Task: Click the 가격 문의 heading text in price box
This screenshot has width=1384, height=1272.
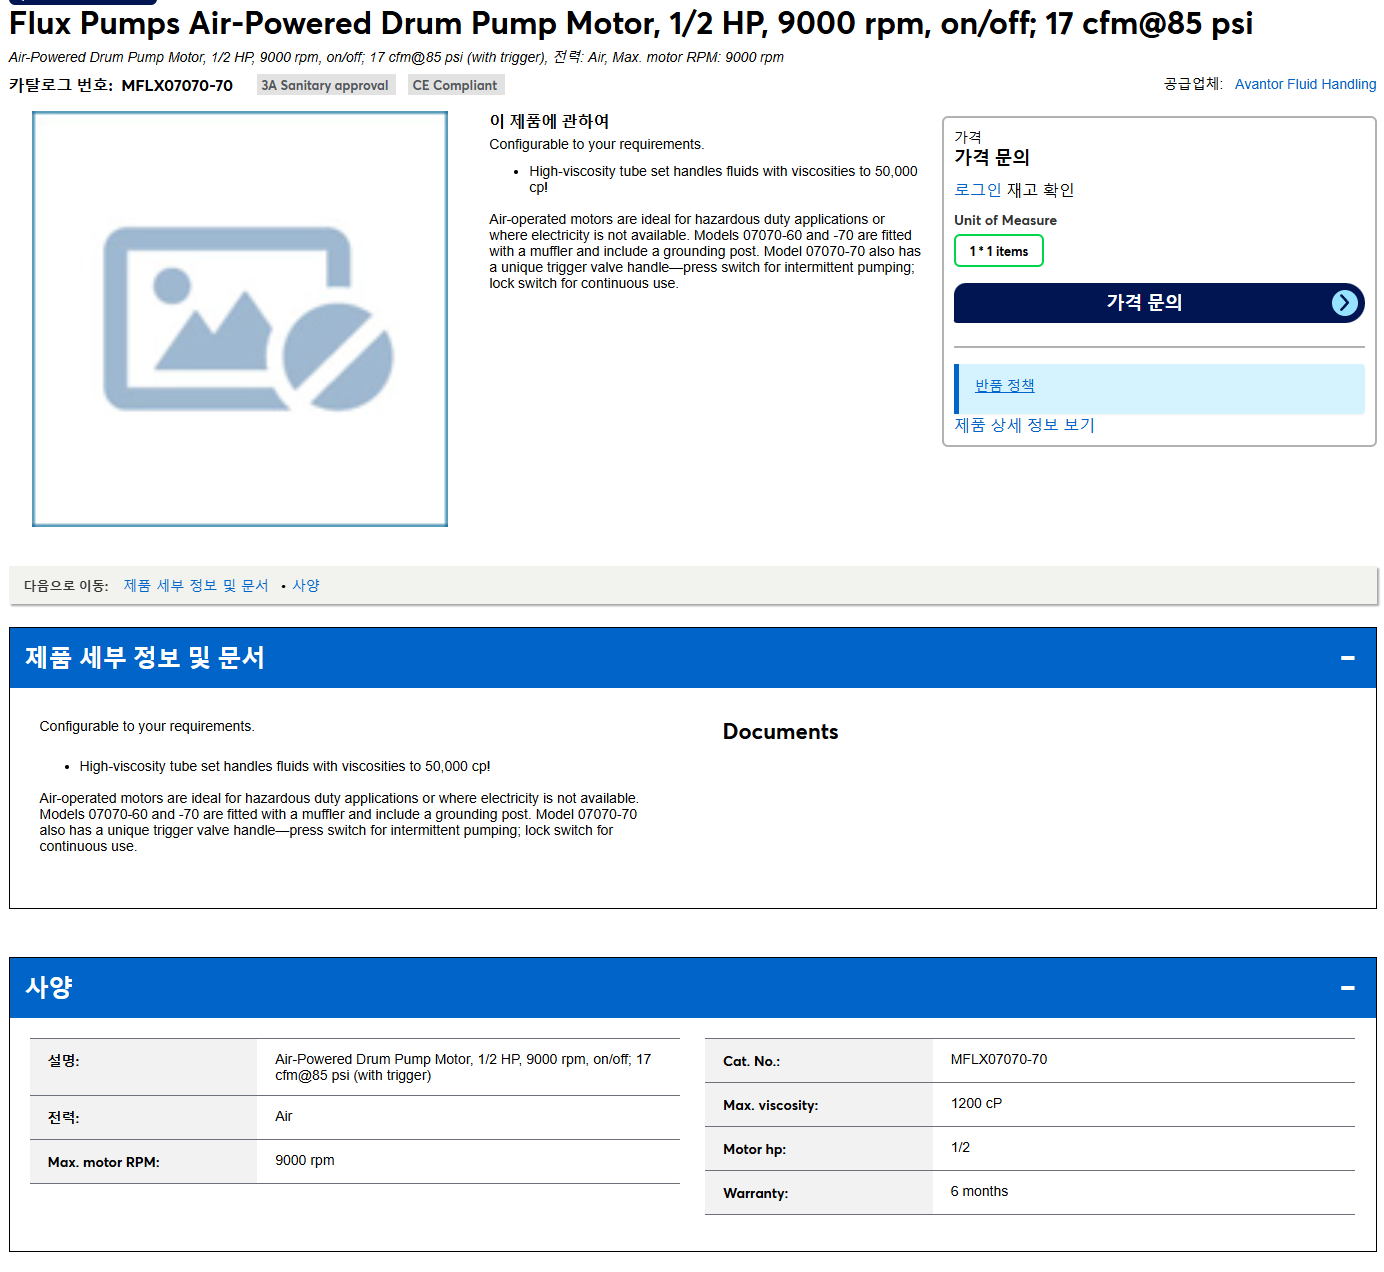Action: (x=991, y=157)
